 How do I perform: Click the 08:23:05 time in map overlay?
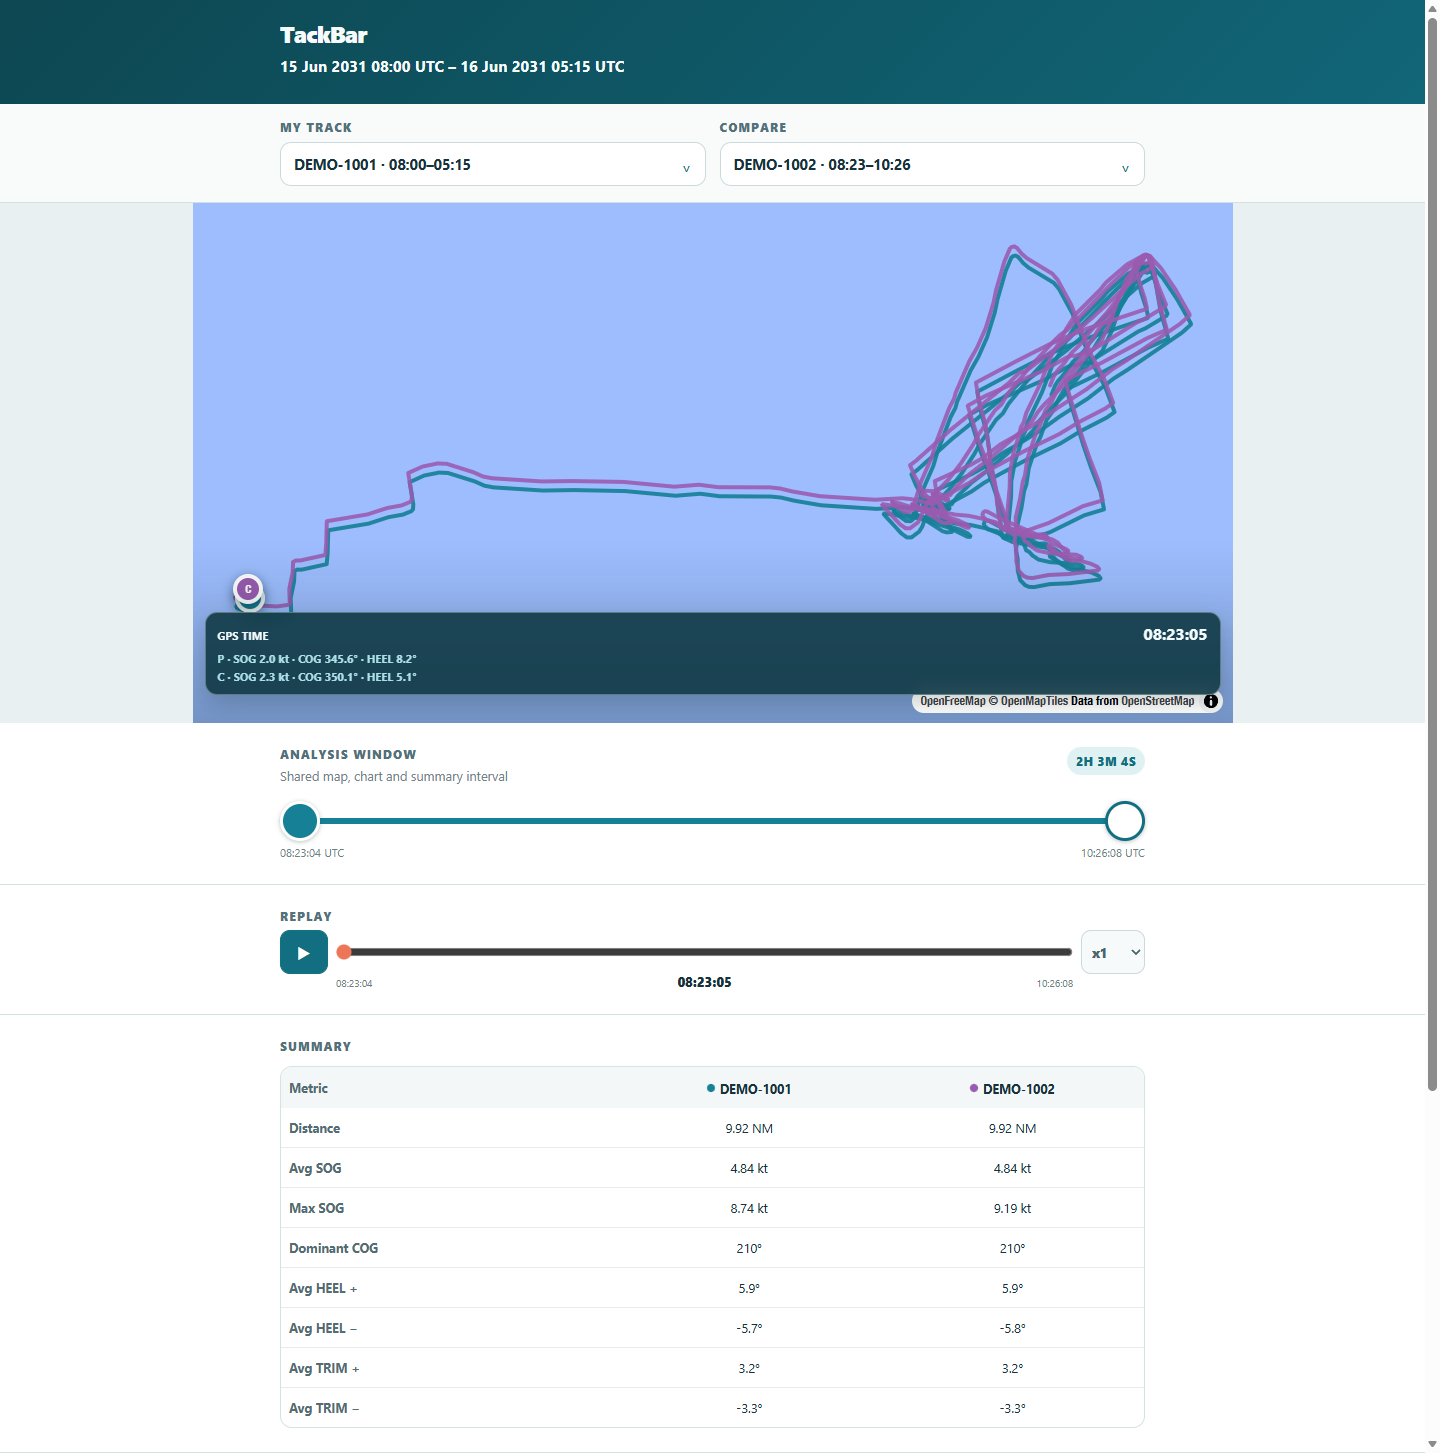[x=1175, y=635]
